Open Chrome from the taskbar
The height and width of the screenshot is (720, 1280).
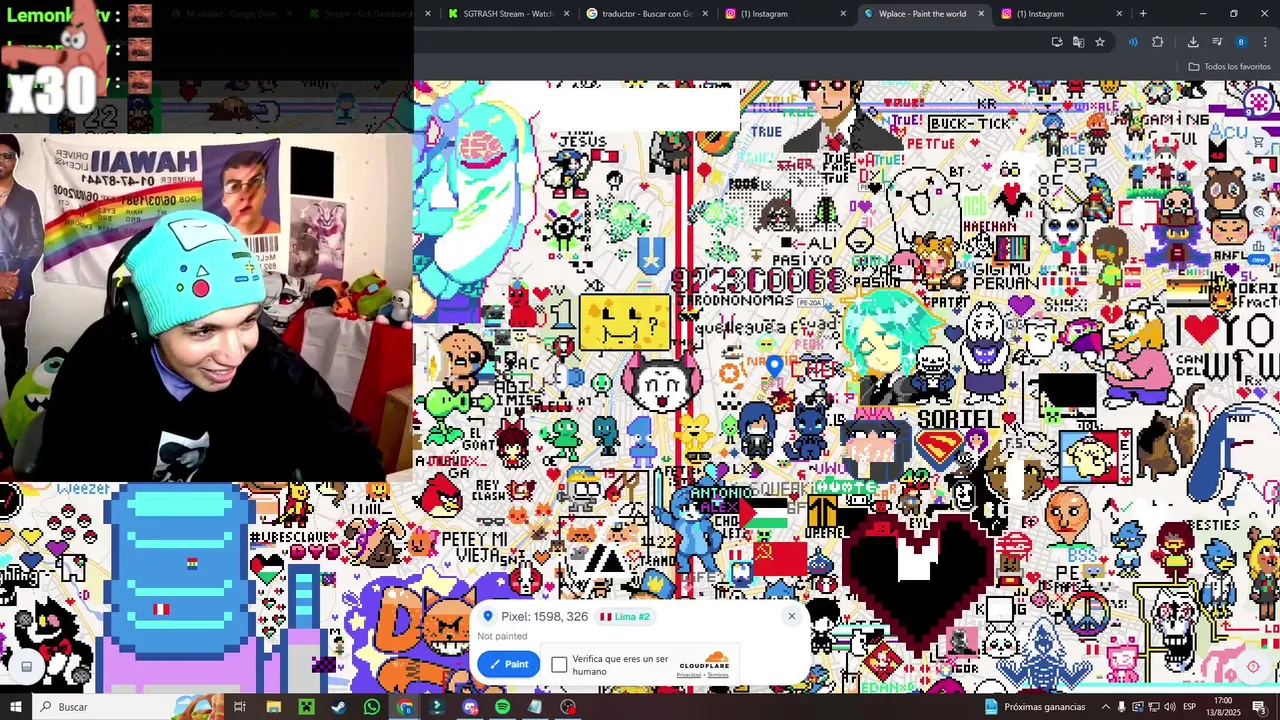tap(405, 707)
